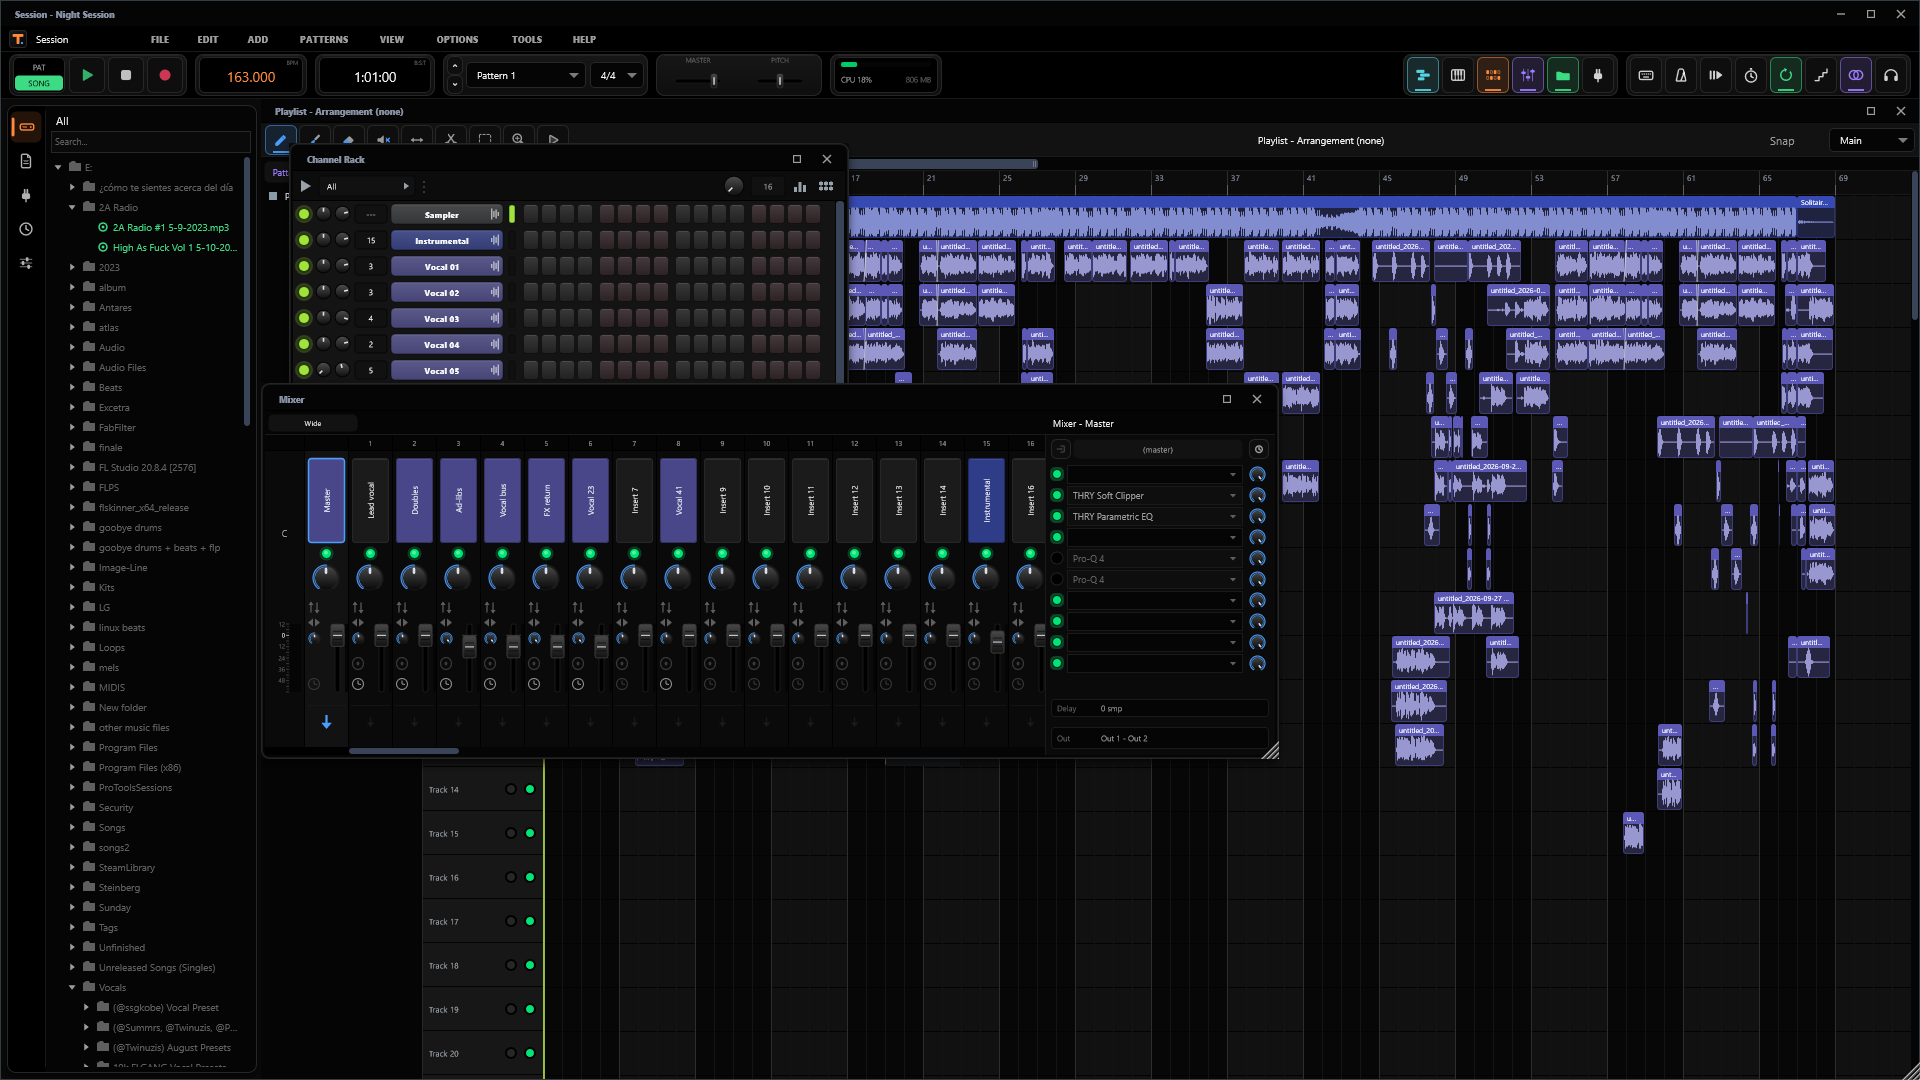Image resolution: width=1920 pixels, height=1080 pixels.
Task: Toggle THRY Parametric EQ slot on/off
Action: [x=1057, y=516]
